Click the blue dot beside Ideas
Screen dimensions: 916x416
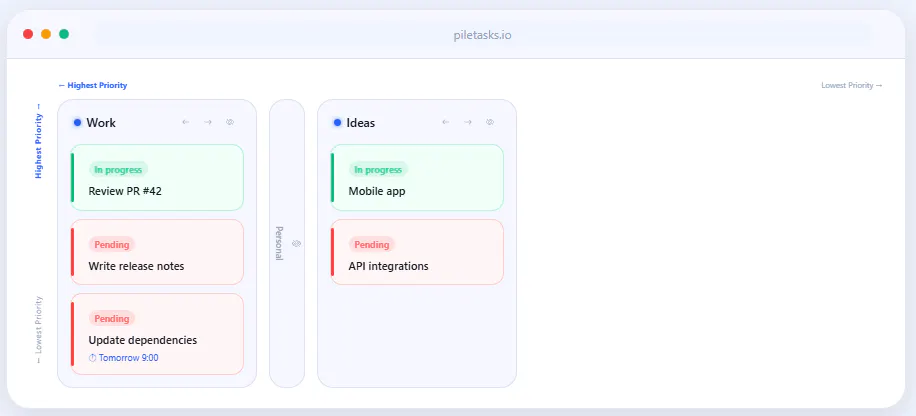pos(337,123)
